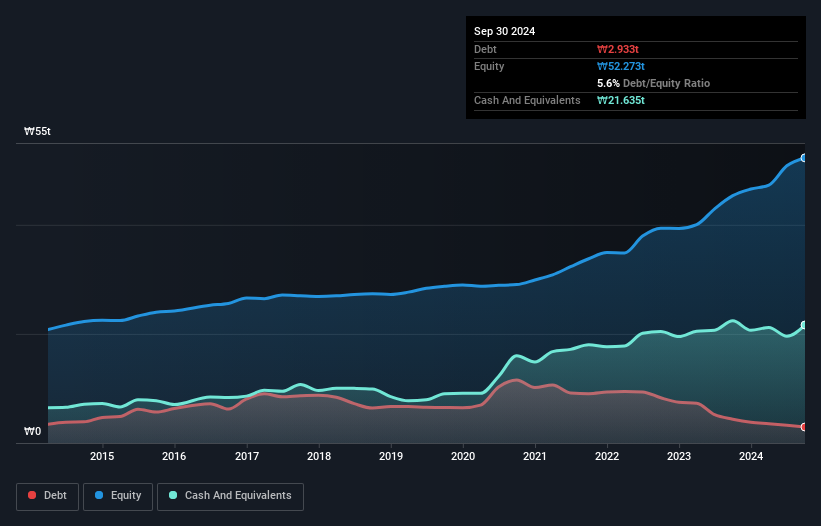Click the 2024 x-axis label
The height and width of the screenshot is (526, 821).
coord(751,456)
